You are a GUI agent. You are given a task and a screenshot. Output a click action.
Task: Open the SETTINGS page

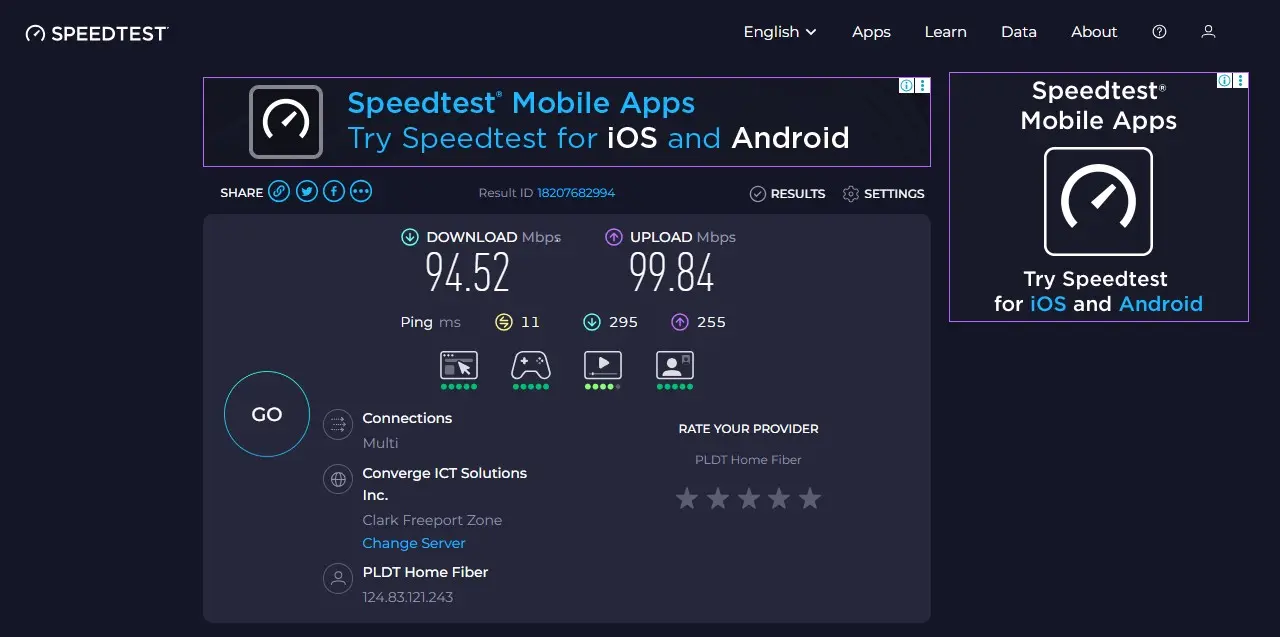883,194
